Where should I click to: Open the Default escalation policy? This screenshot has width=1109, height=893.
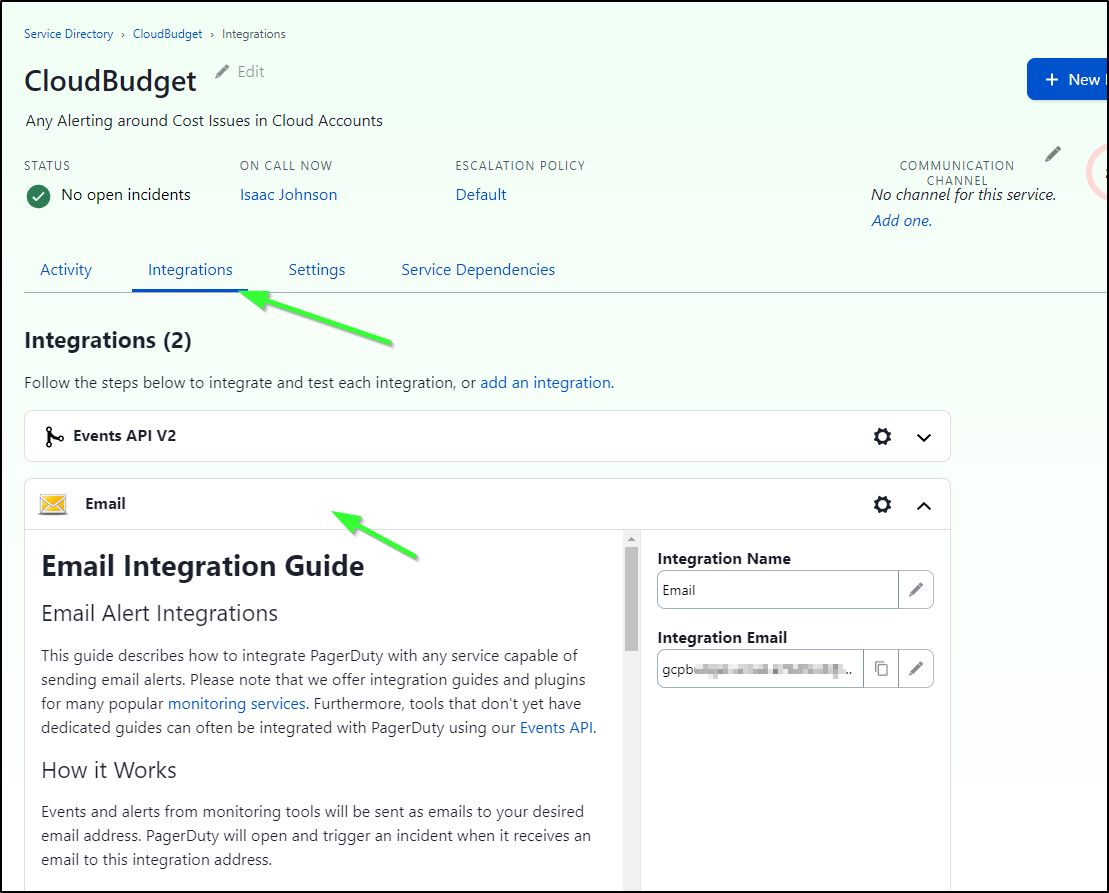pyautogui.click(x=481, y=194)
